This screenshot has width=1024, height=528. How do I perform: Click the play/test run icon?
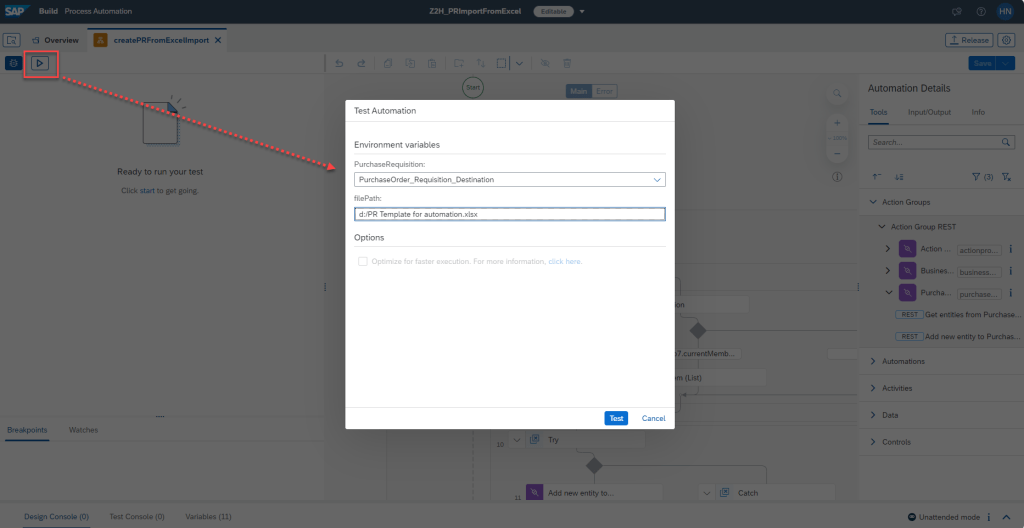[x=40, y=63]
